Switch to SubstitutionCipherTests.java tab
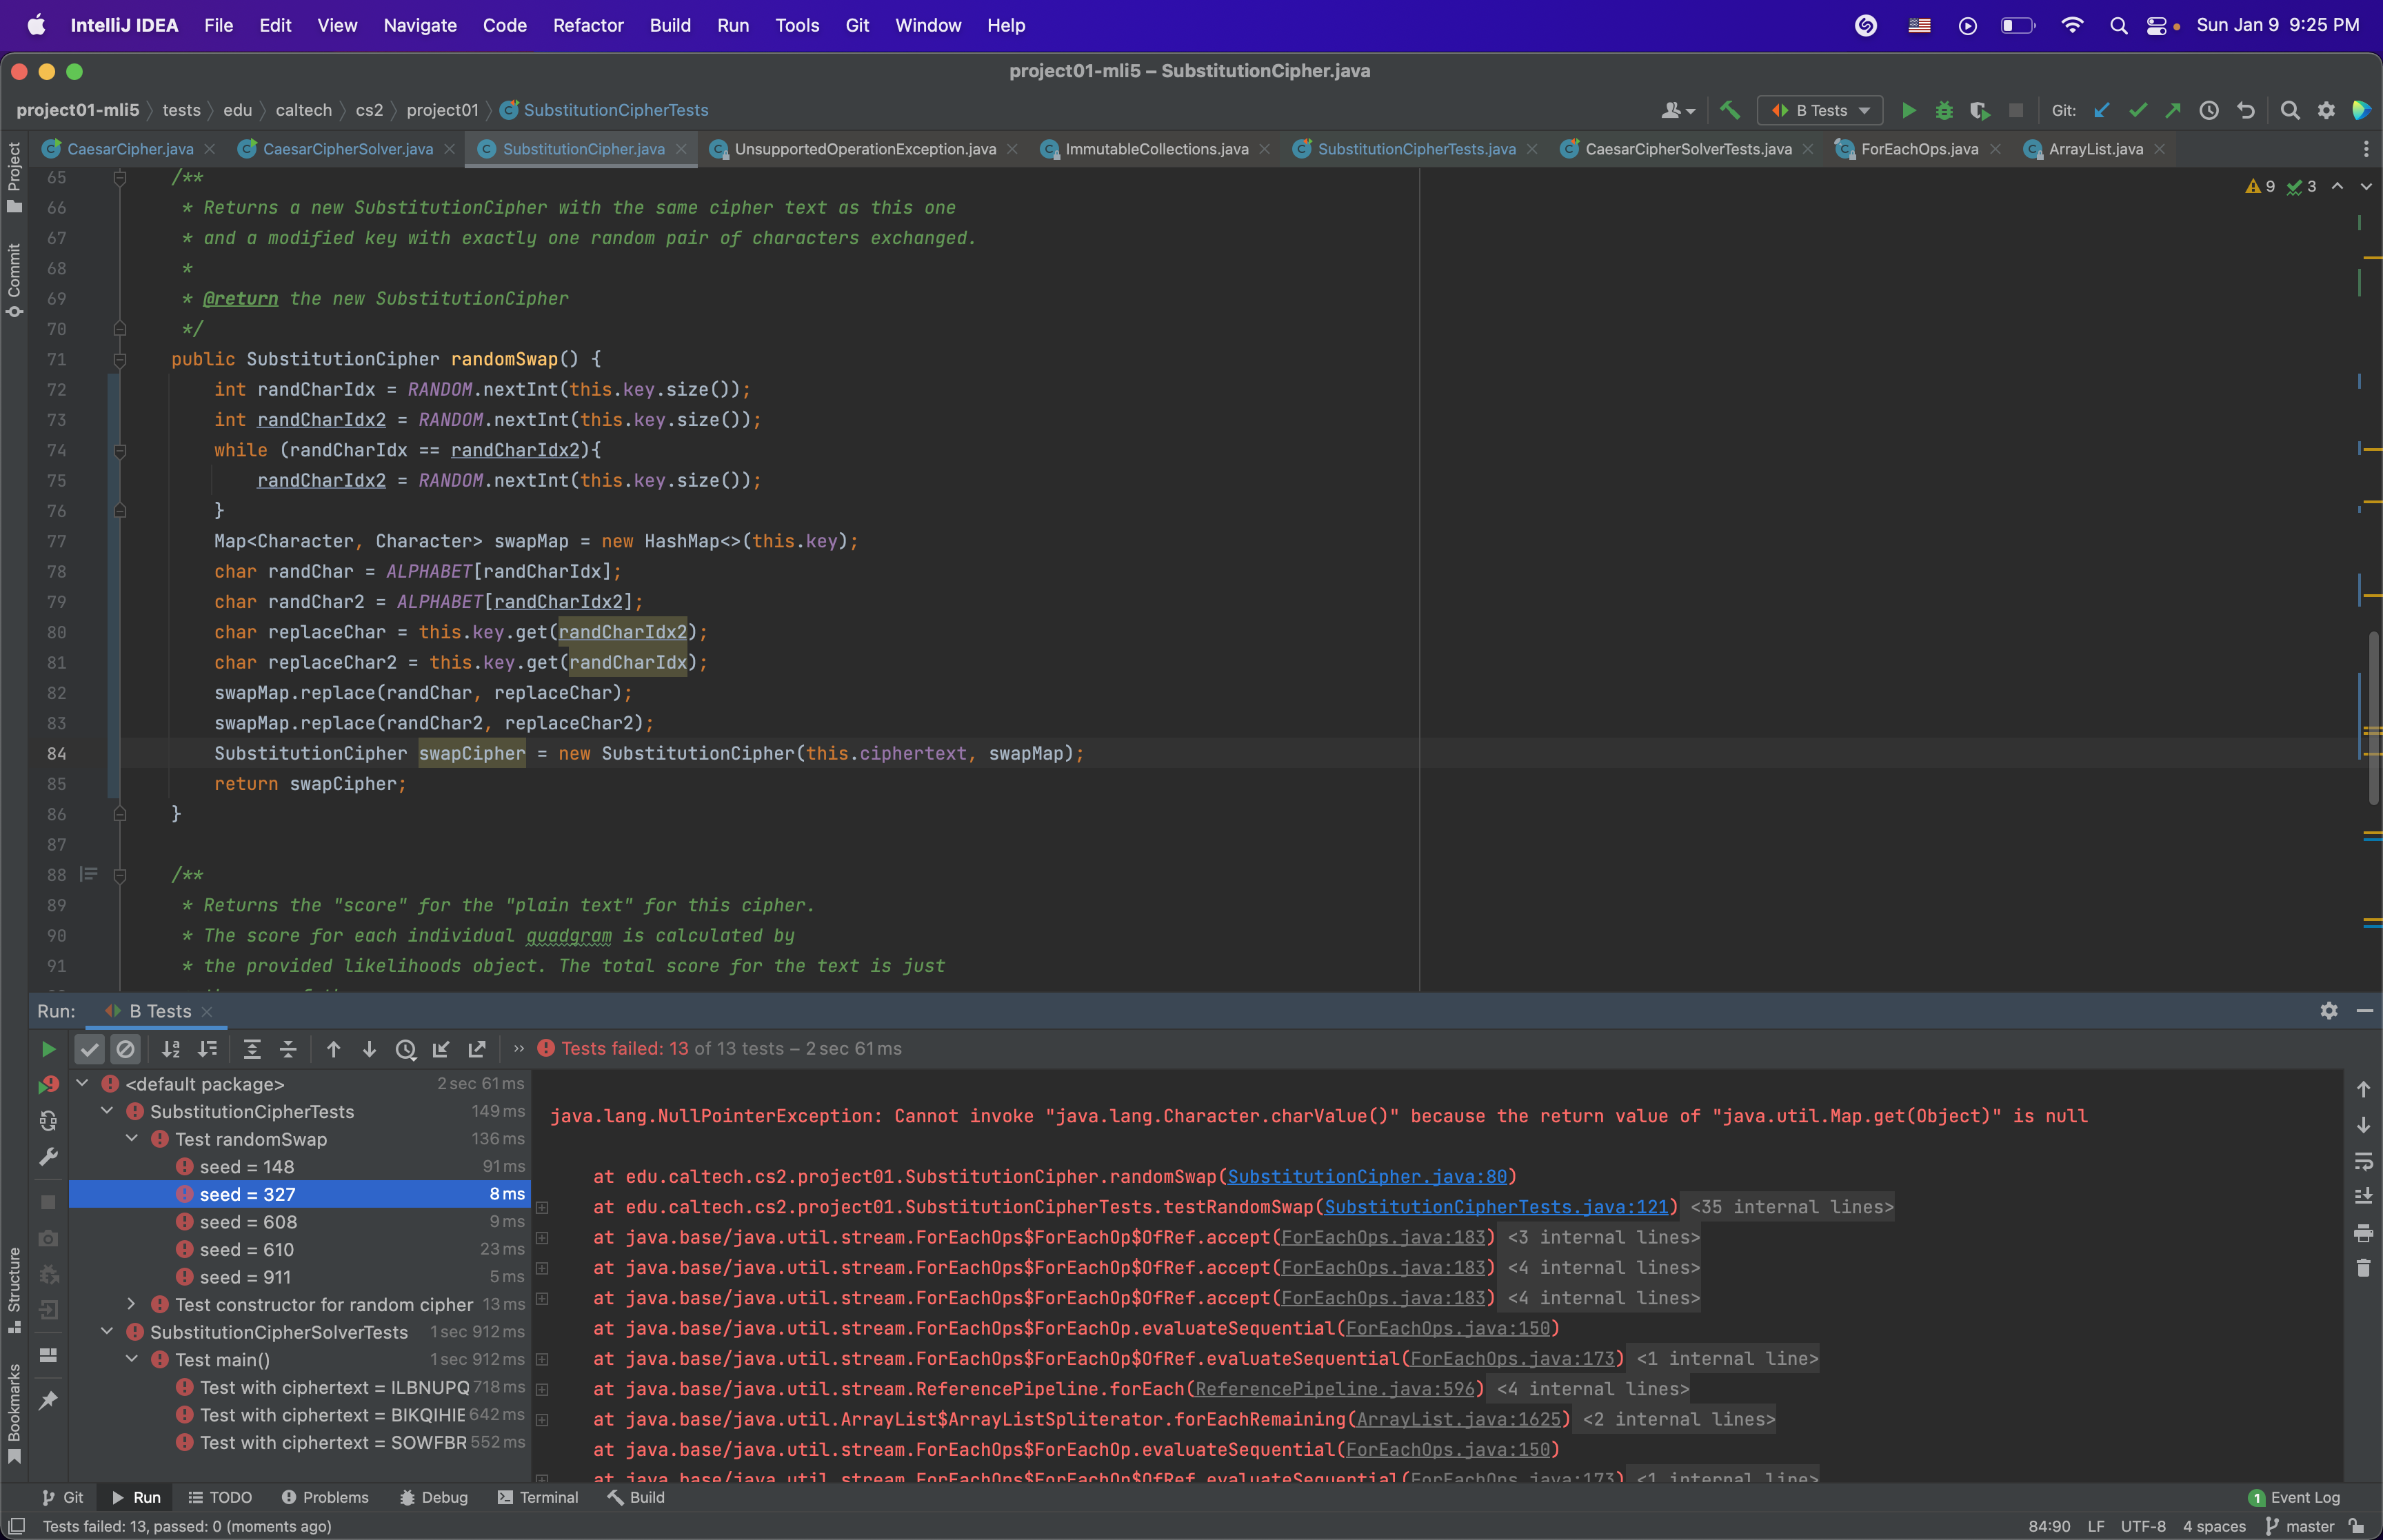The height and width of the screenshot is (1540, 2383). tap(1415, 149)
